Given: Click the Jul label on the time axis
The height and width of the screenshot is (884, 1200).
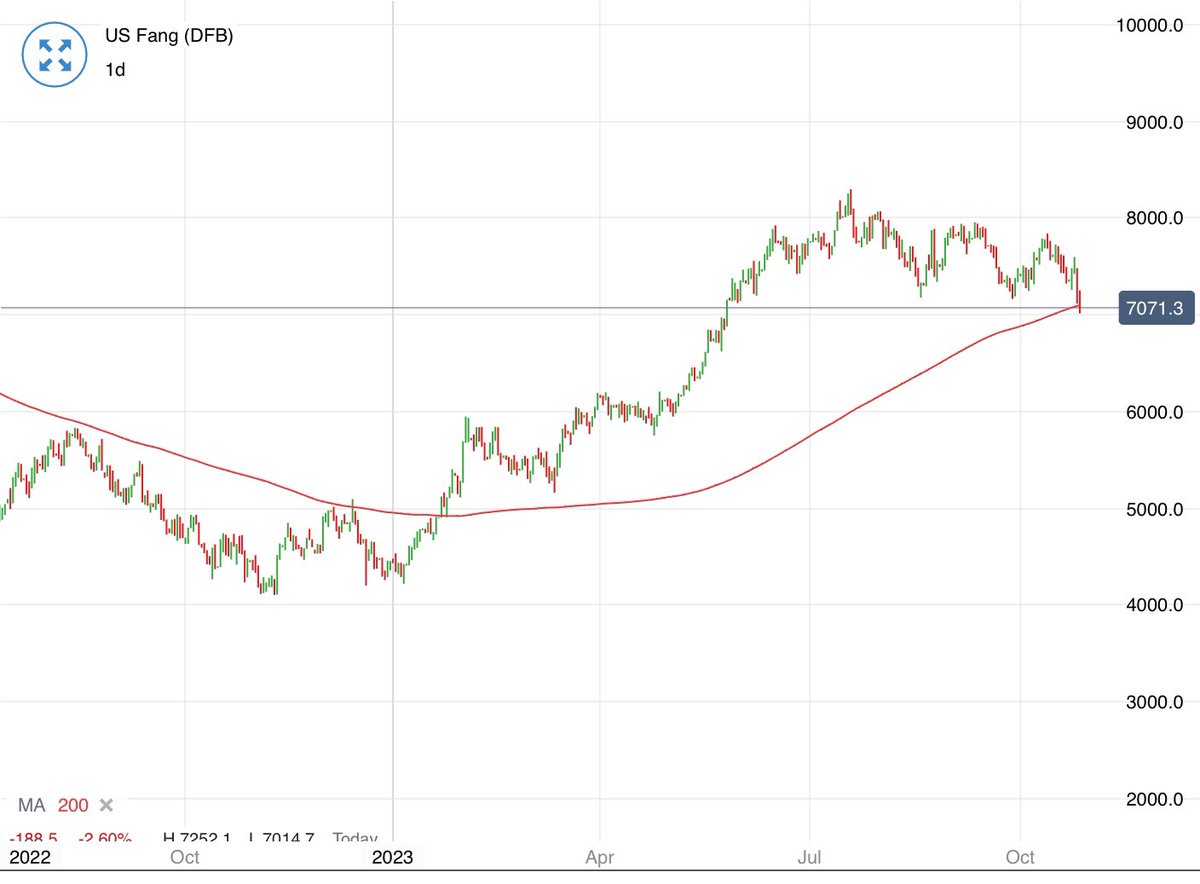Looking at the screenshot, I should point(810,857).
